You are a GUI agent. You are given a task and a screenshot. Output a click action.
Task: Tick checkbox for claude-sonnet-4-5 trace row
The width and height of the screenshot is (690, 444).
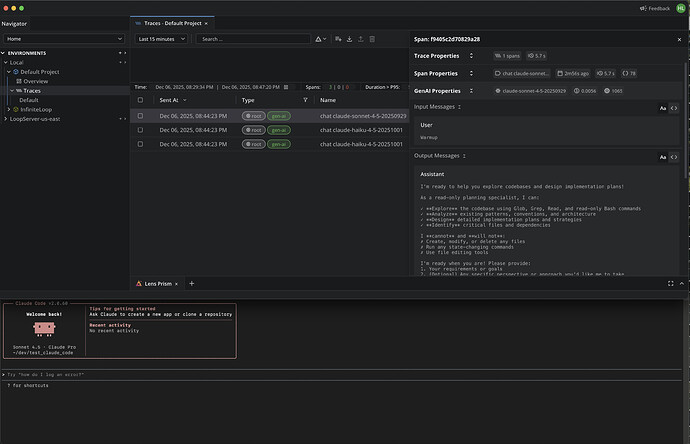[140, 116]
